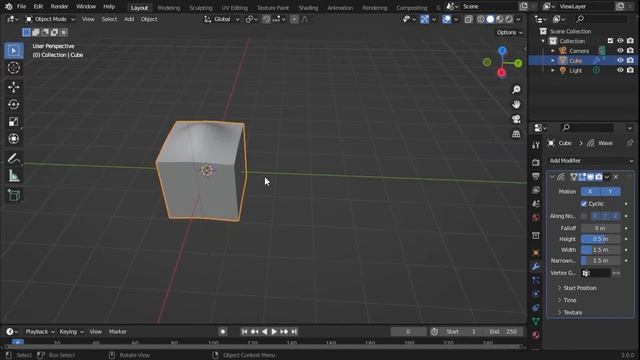Open the Global transform orientation dropdown
This screenshot has width=640, height=360.
click(x=222, y=19)
